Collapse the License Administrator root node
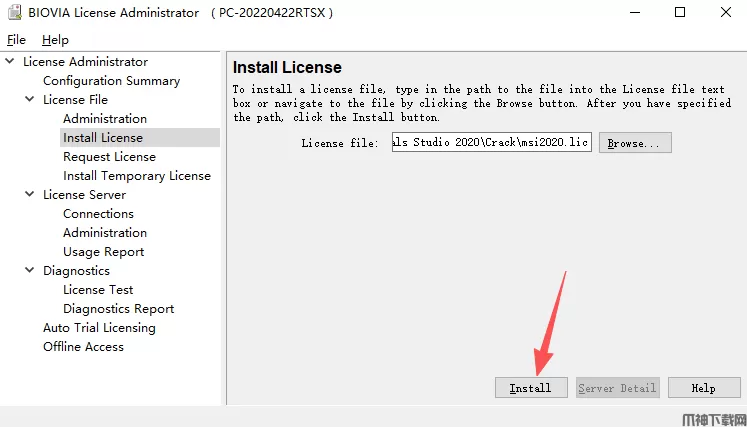This screenshot has height=427, width=747. 10,61
